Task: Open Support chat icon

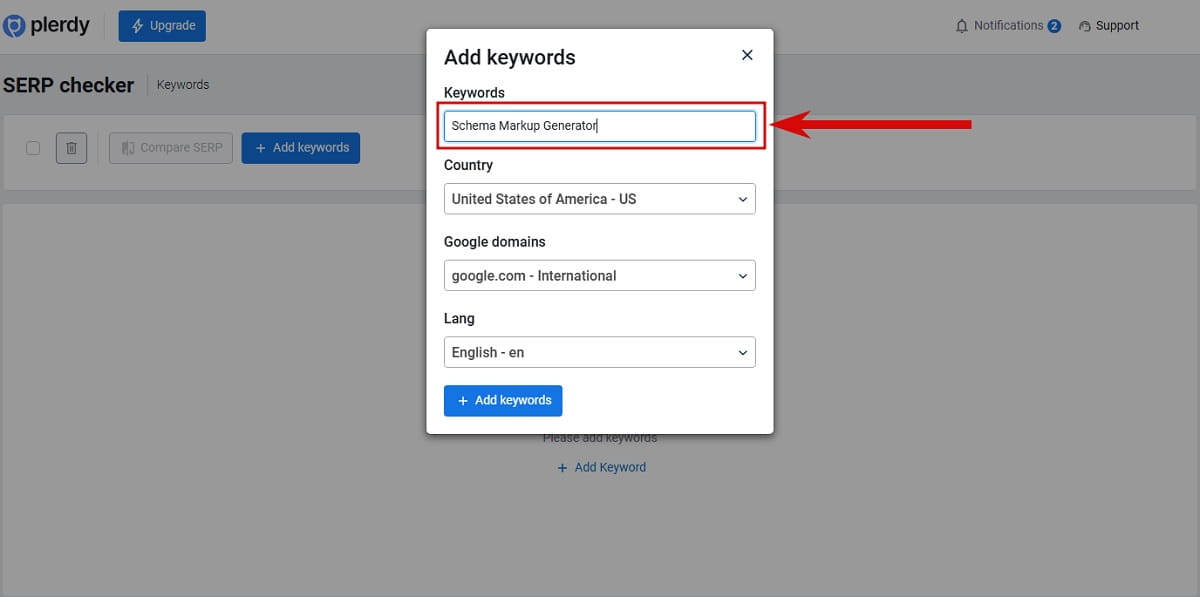Action: click(1086, 25)
